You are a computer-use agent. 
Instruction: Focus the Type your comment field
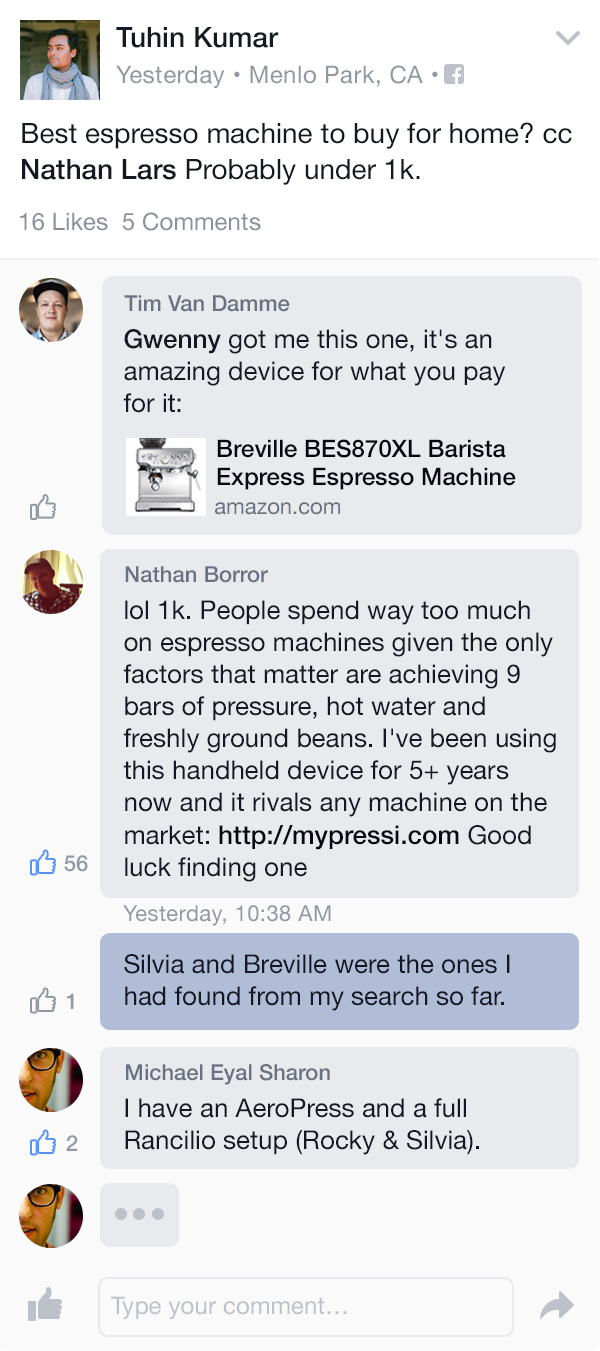305,1306
